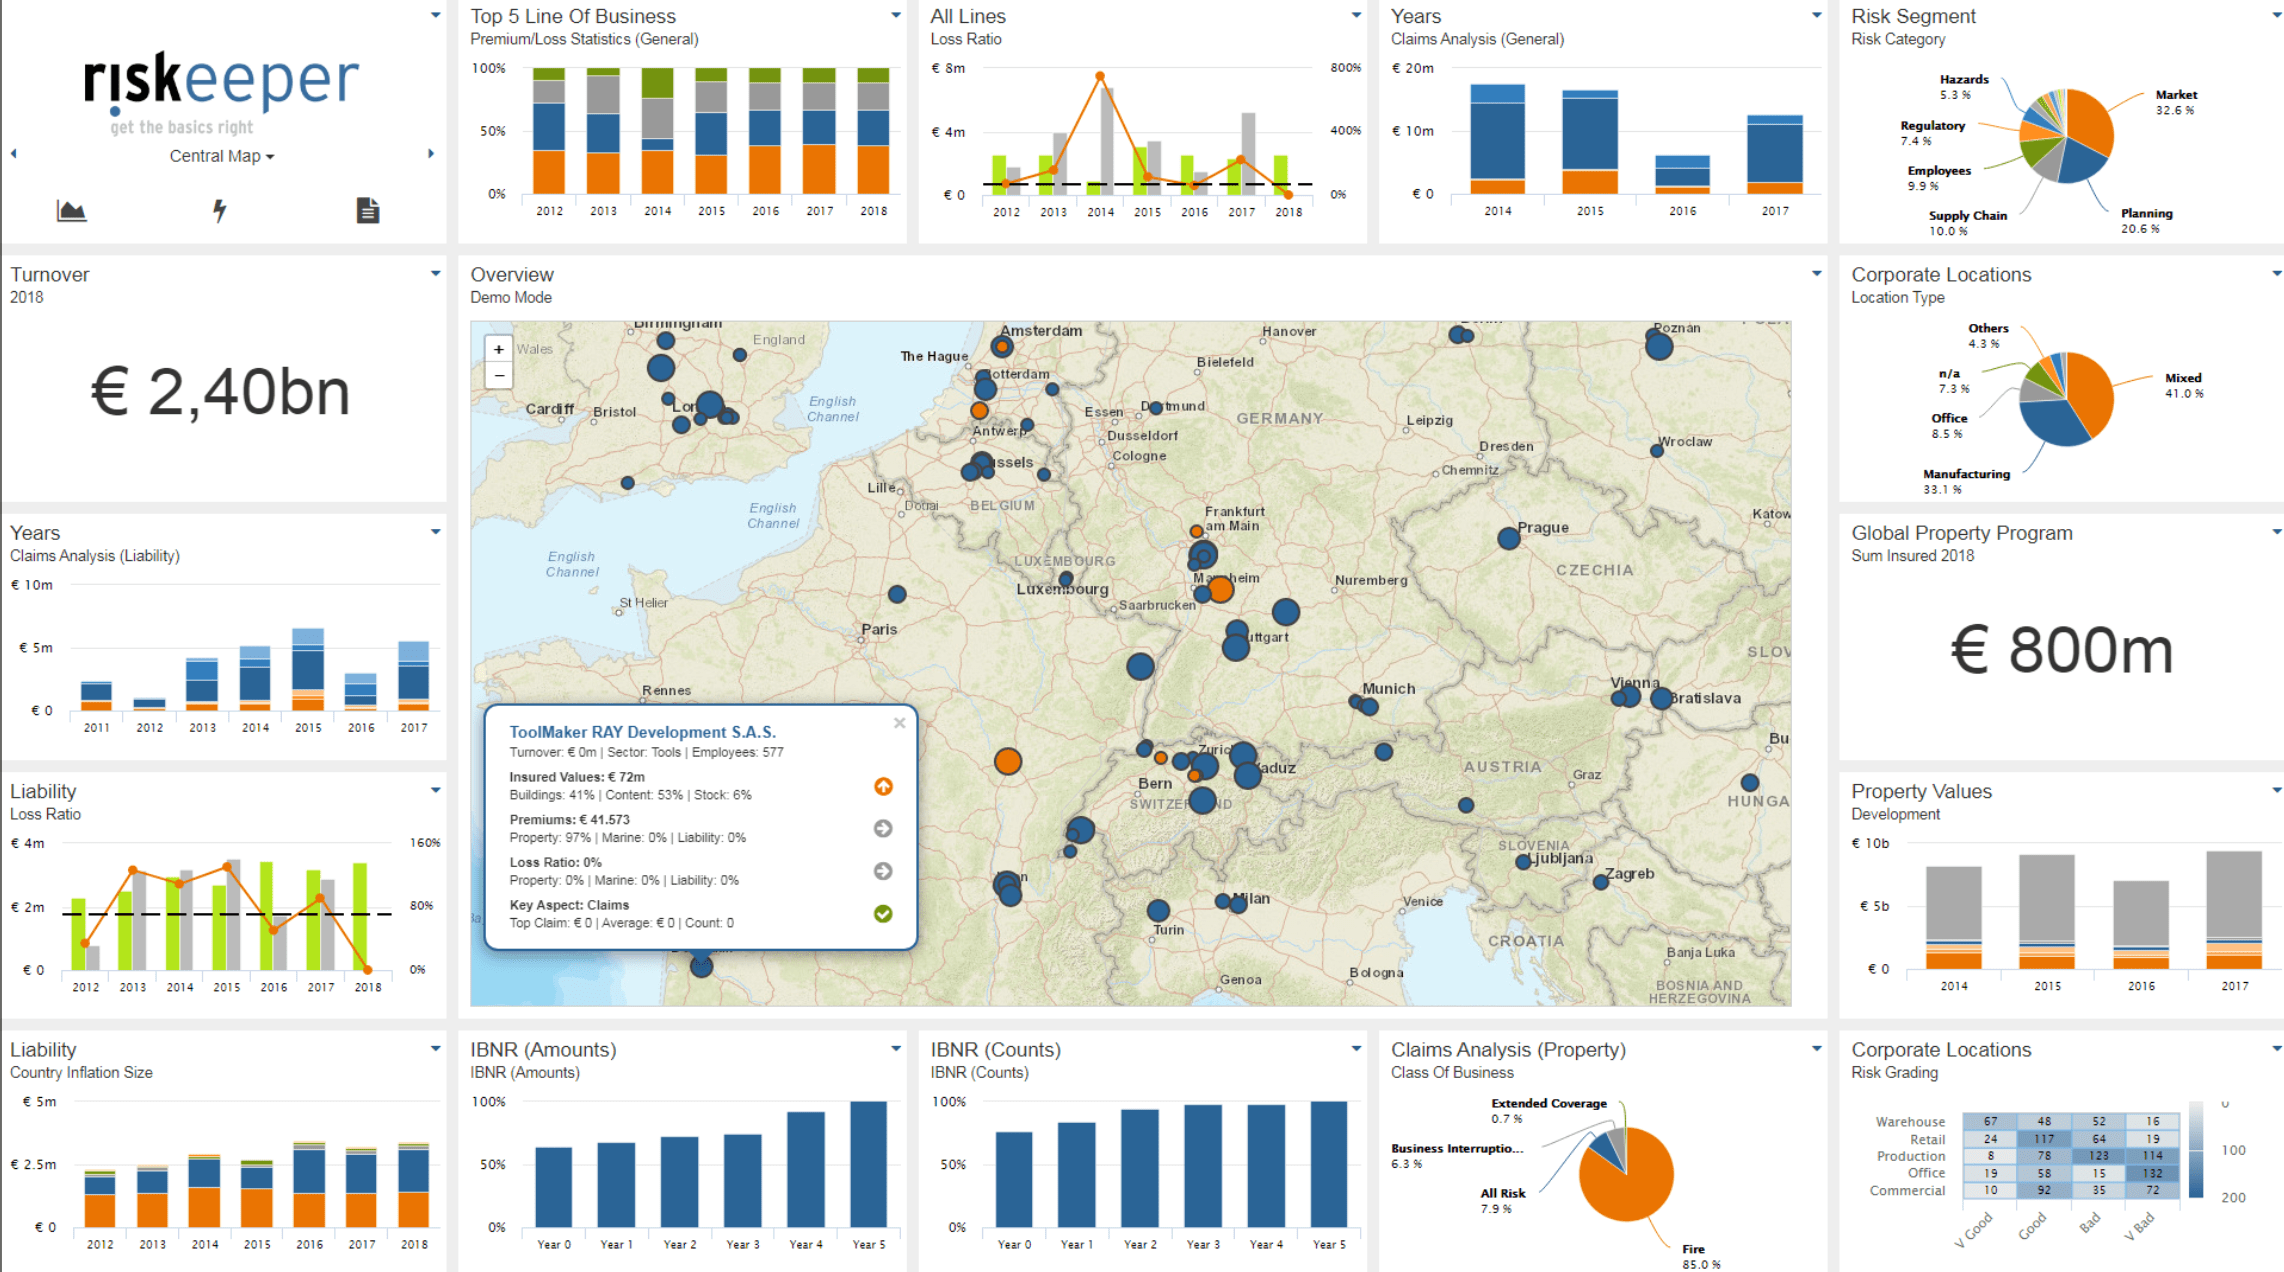Click the left arrow beside Central Map
The image size is (2284, 1272).
coord(14,154)
